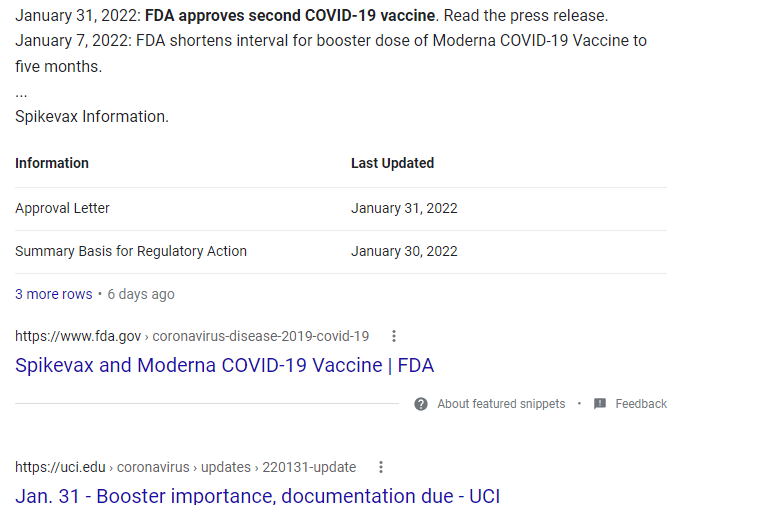
Task: Click the 'Information' column header
Action: 52,163
